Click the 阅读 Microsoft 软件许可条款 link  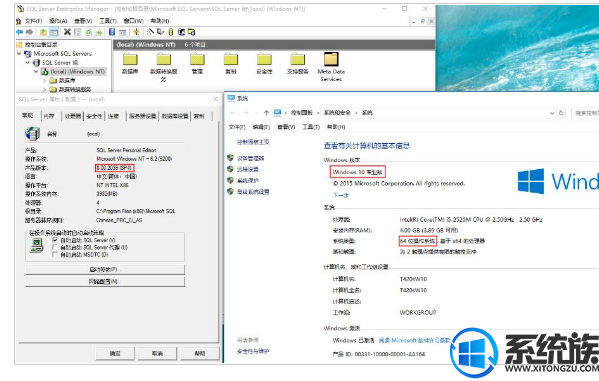coord(414,340)
